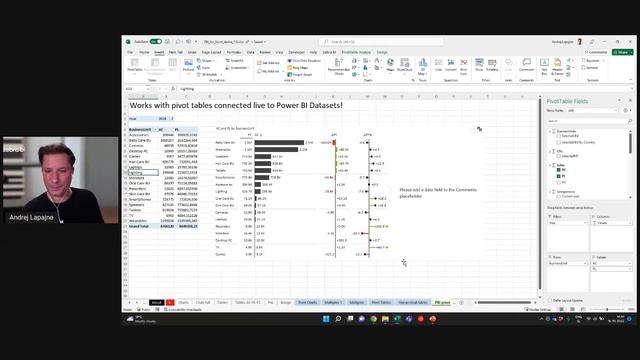Open the PivotTable Analyze tab
The width and height of the screenshot is (640, 360).
[356, 53]
